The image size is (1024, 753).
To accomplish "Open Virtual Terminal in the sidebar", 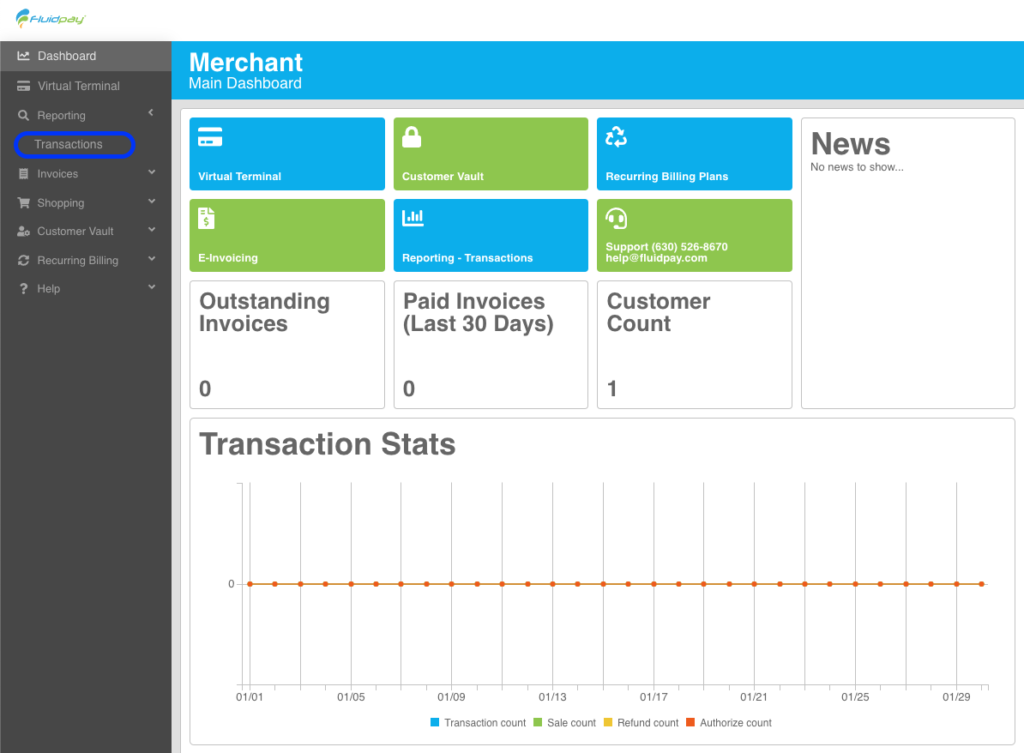I will coord(86,86).
